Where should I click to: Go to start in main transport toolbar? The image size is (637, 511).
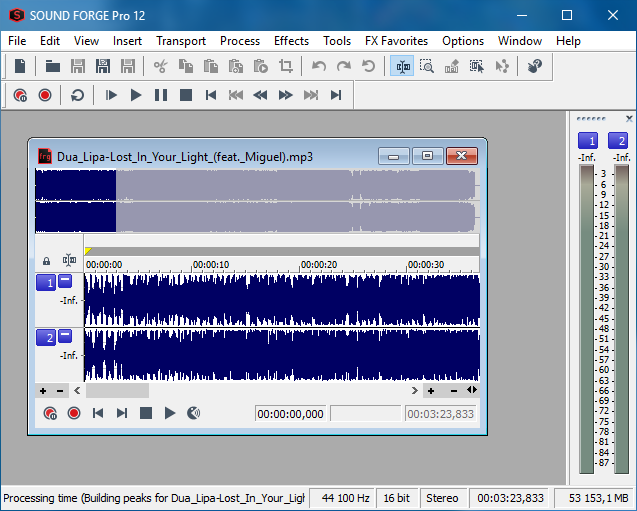click(211, 95)
